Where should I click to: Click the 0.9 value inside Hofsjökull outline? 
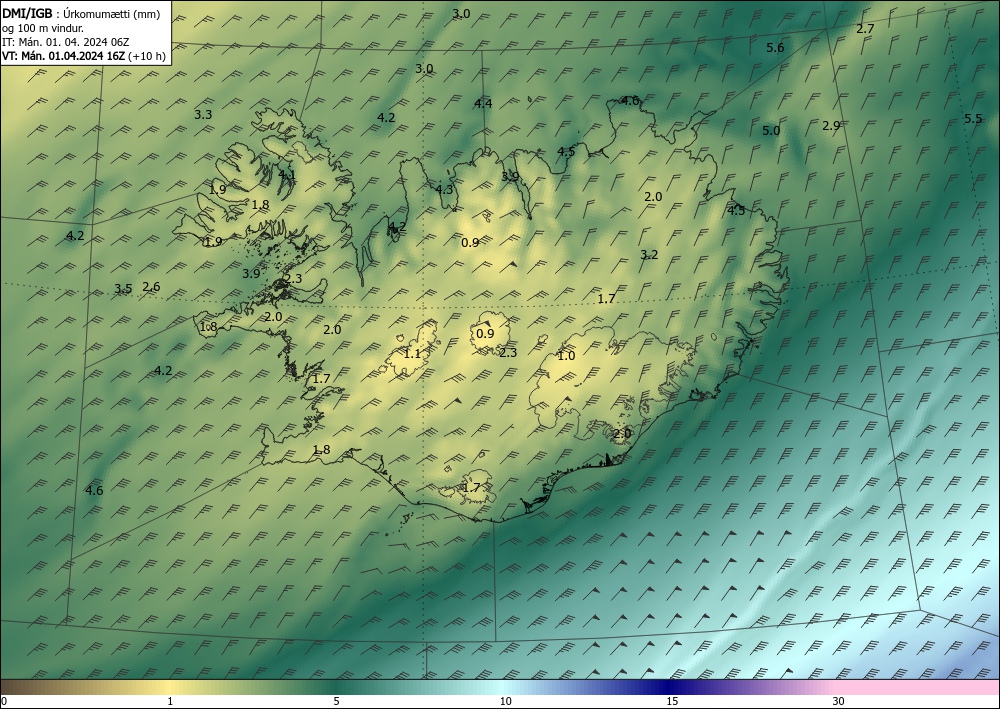pos(485,333)
